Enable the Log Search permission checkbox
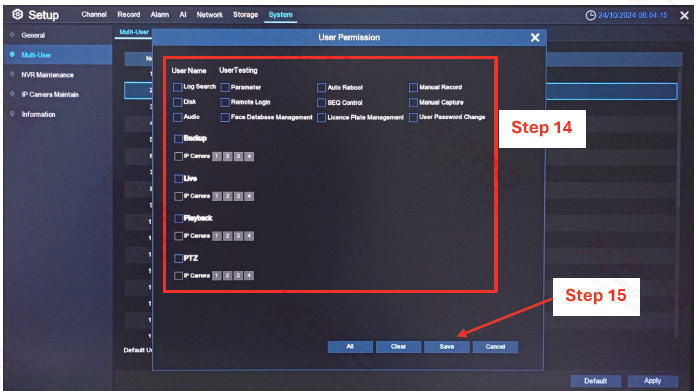The image size is (696, 391). point(178,87)
